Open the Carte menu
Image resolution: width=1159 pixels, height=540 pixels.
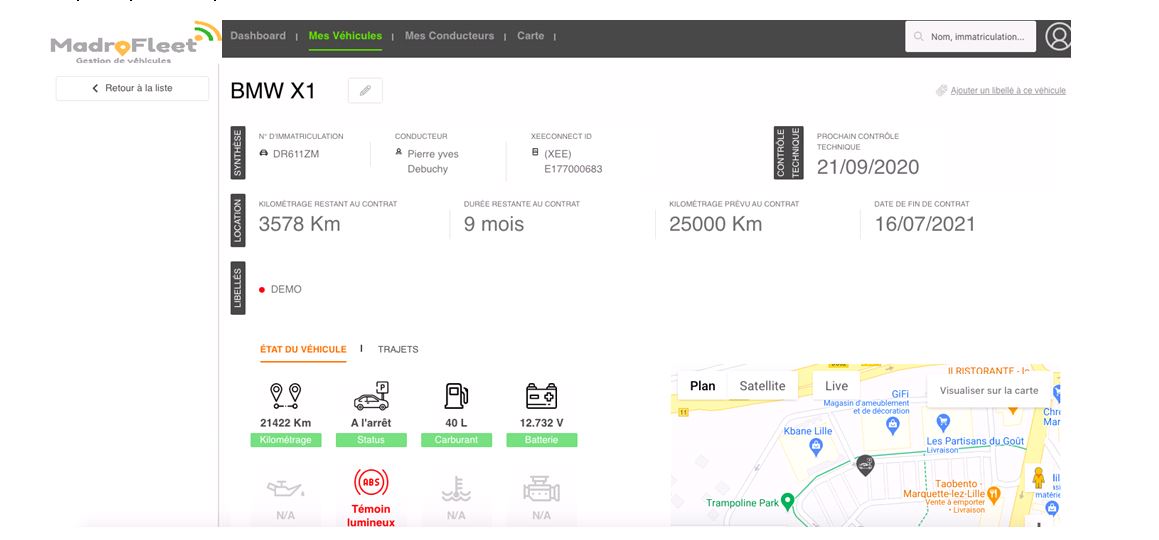(x=531, y=35)
